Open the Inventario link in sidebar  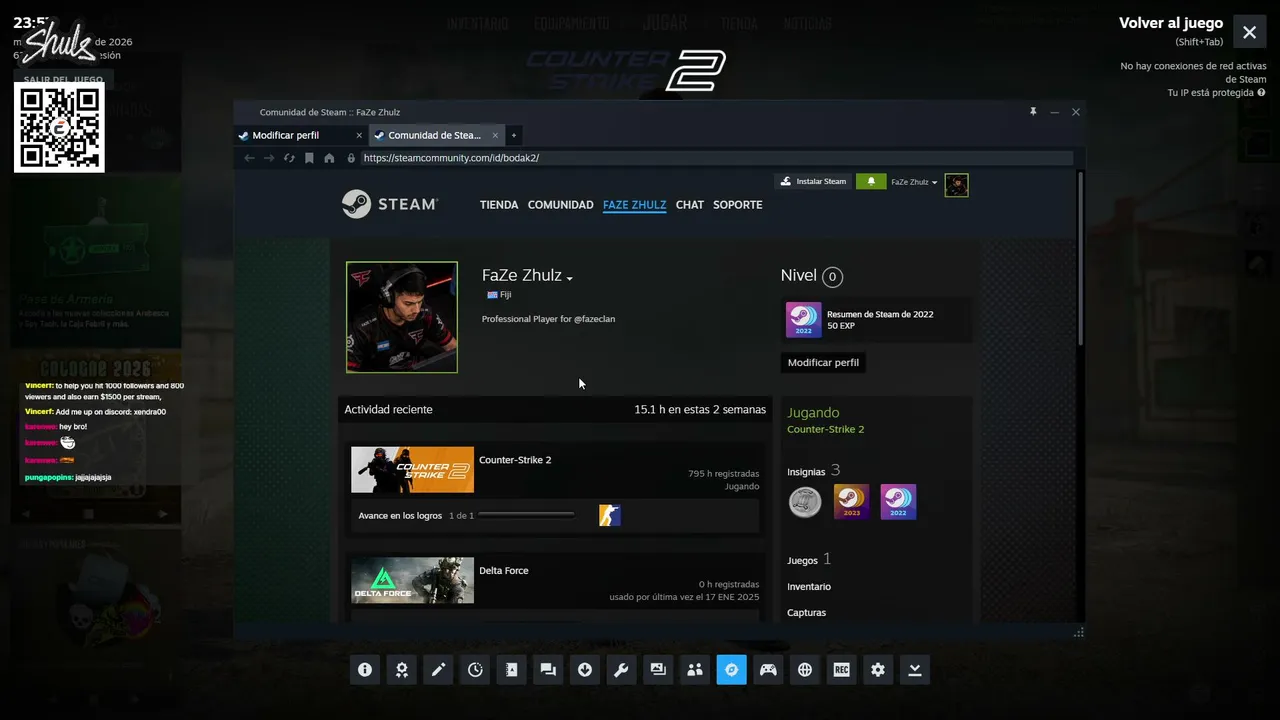809,587
